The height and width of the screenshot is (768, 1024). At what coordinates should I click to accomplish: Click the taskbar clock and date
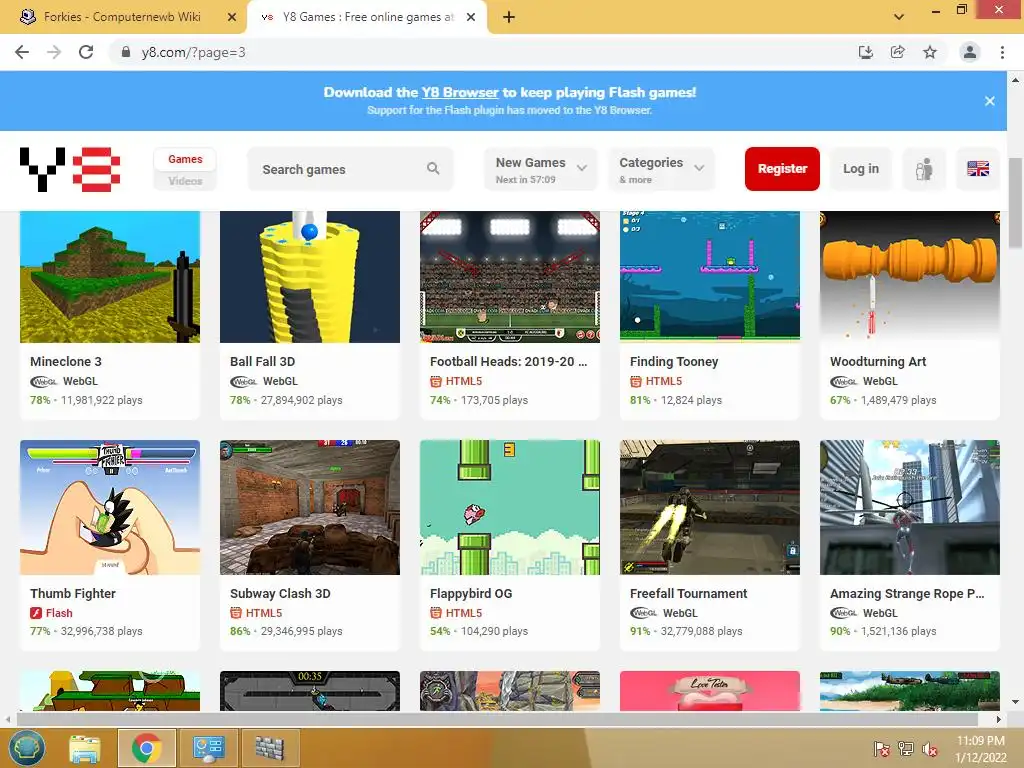[981, 749]
